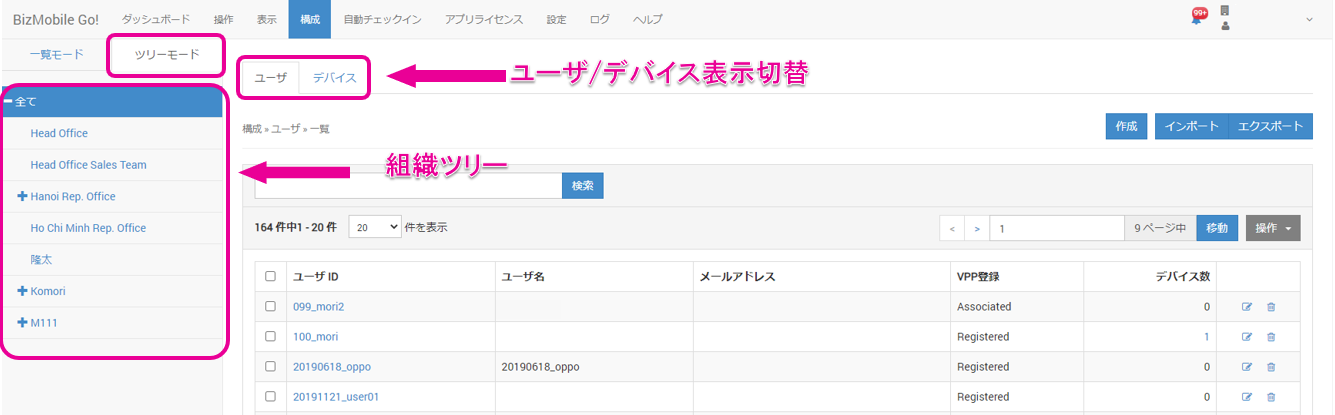Toggle the select-all checkbox in table header

point(270,276)
